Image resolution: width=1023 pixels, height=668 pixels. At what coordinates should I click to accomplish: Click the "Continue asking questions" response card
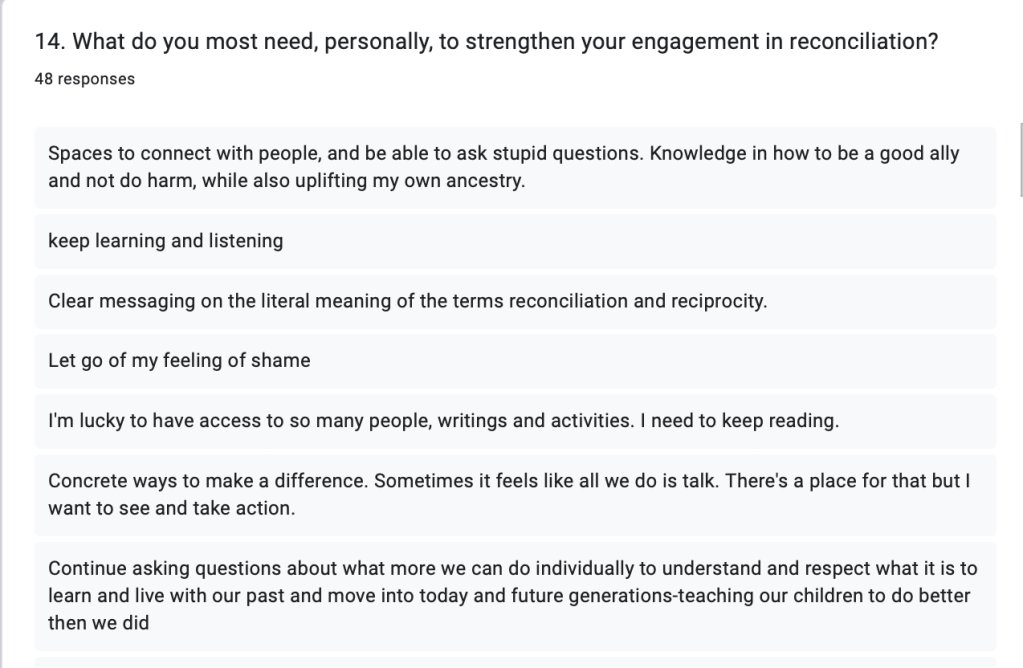pyautogui.click(x=514, y=595)
